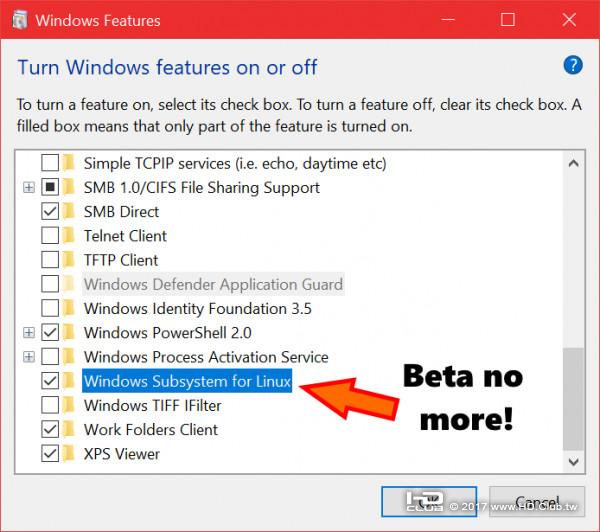The image size is (600, 532).
Task: Click the scrollbar down arrow
Action: point(573,462)
